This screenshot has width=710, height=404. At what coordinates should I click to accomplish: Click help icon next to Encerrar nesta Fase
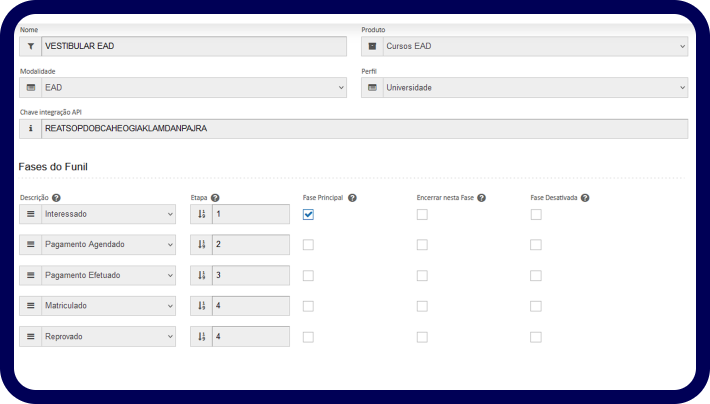[x=482, y=198]
